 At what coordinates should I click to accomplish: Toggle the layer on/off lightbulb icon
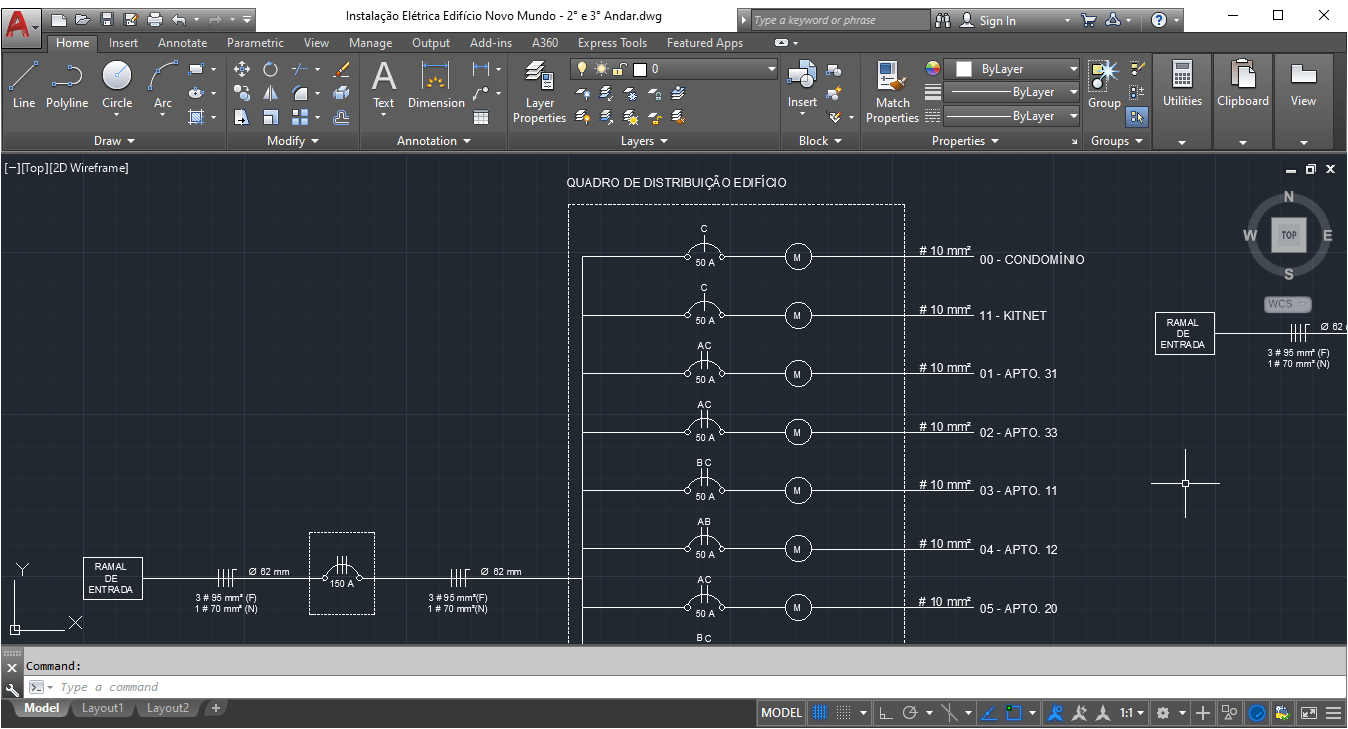[x=582, y=69]
